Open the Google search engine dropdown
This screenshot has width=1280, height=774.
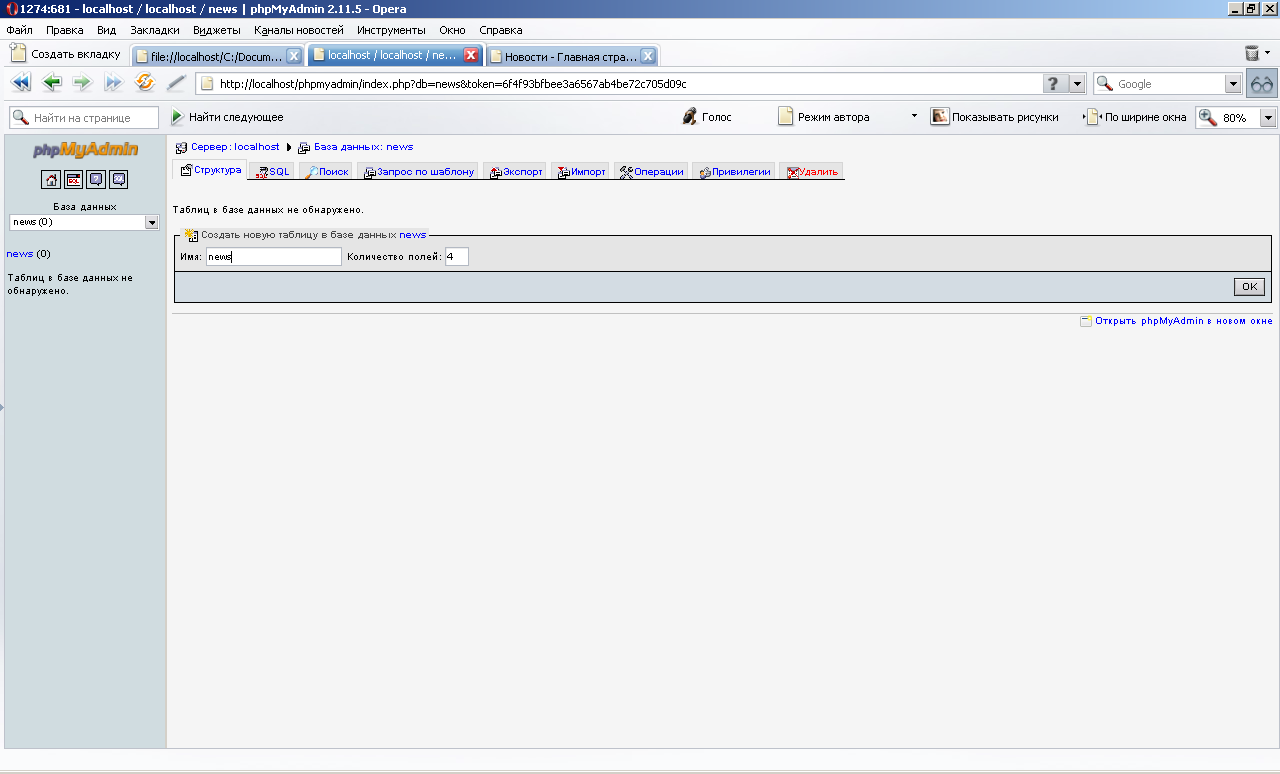(1233, 84)
